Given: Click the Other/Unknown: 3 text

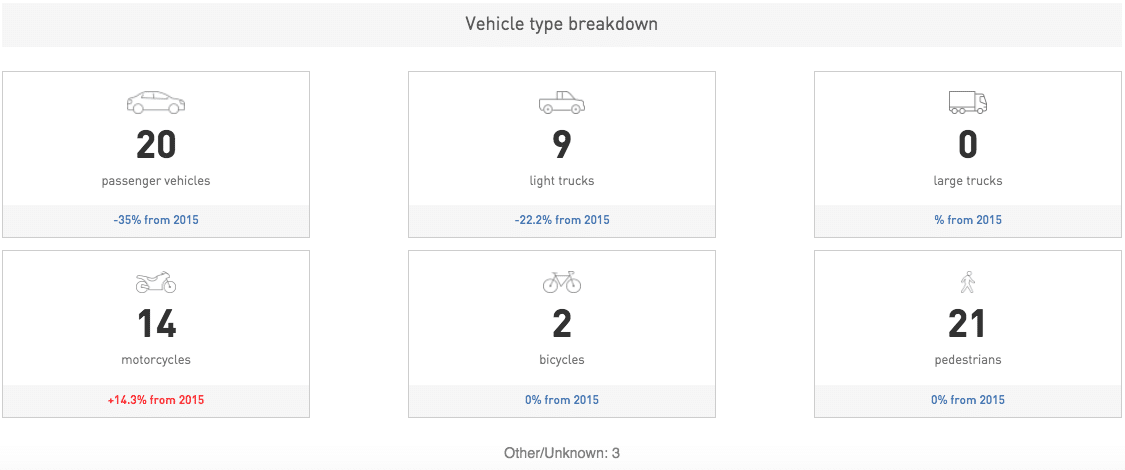Looking at the screenshot, I should pyautogui.click(x=562, y=453).
